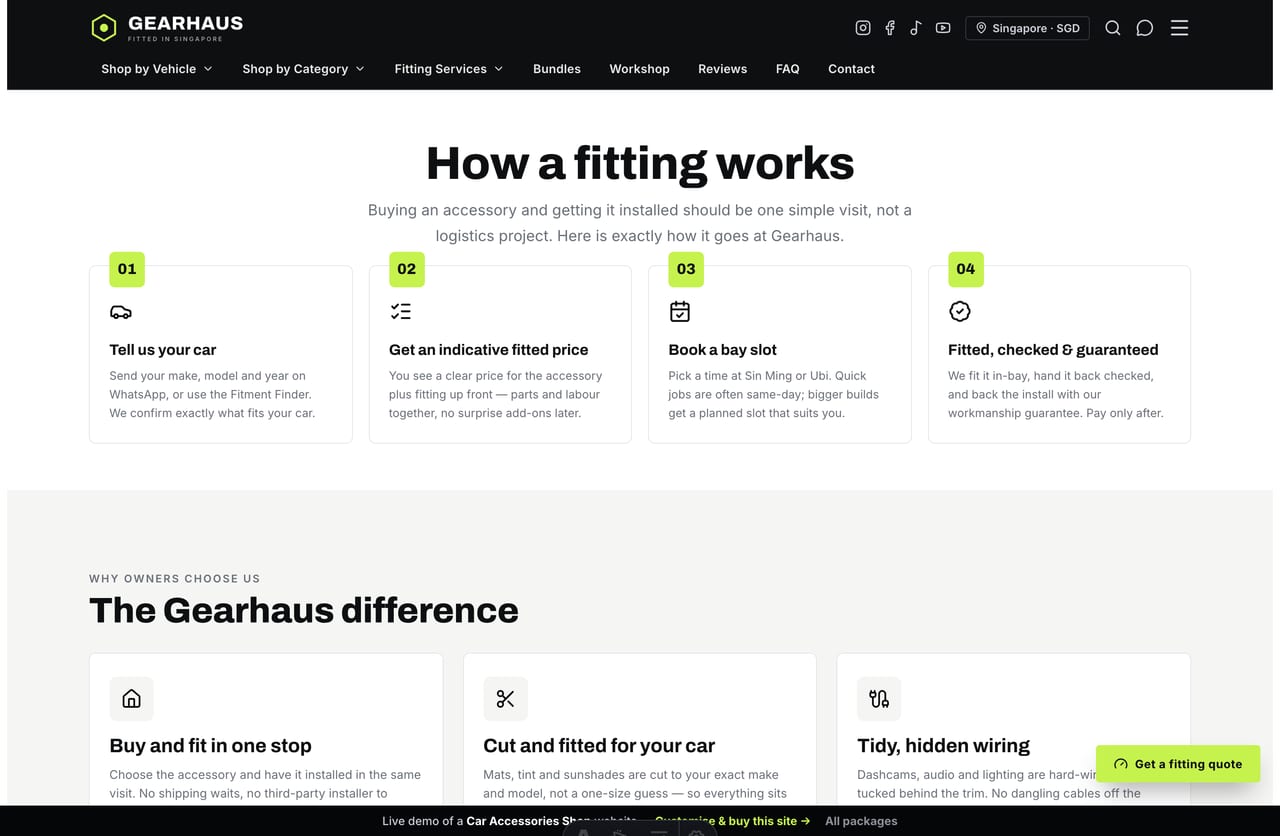Click the 02 step number badge

pos(406,269)
